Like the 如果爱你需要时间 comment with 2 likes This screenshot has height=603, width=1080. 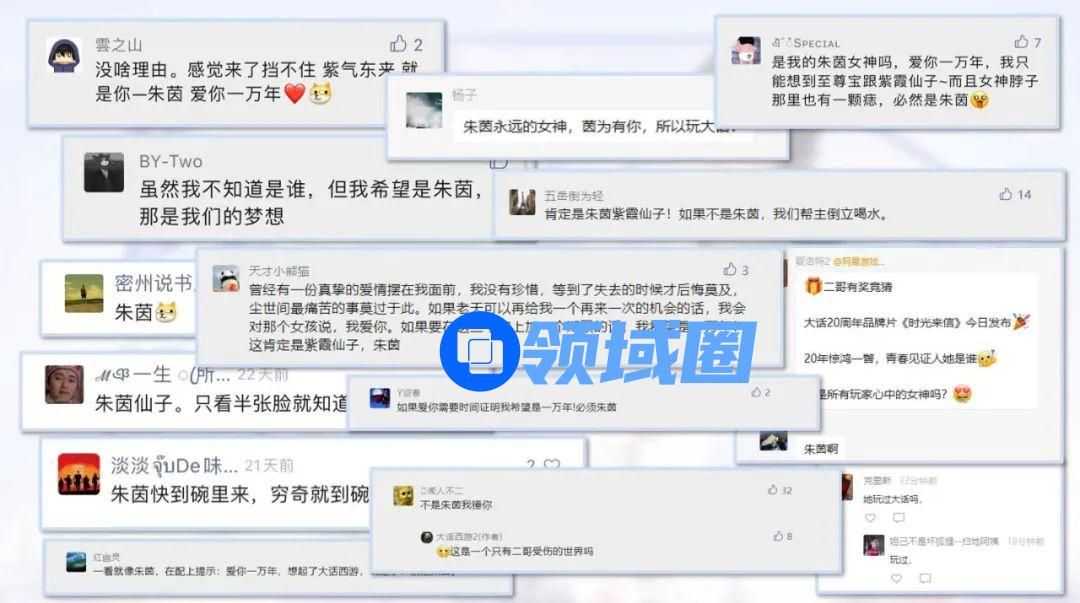756,392
